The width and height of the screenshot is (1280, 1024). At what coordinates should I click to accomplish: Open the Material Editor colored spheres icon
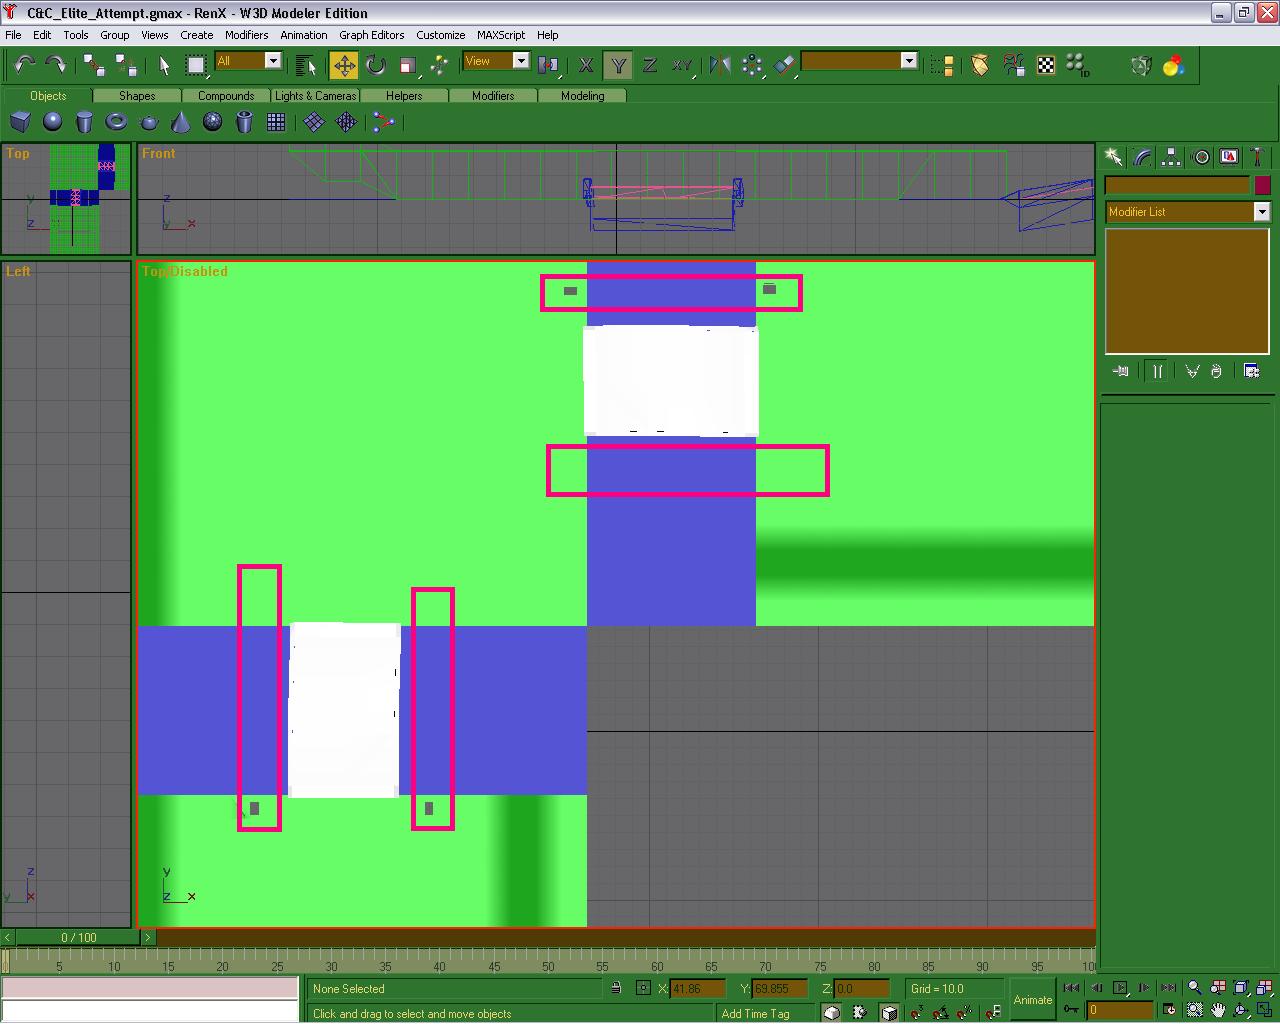coord(1173,66)
